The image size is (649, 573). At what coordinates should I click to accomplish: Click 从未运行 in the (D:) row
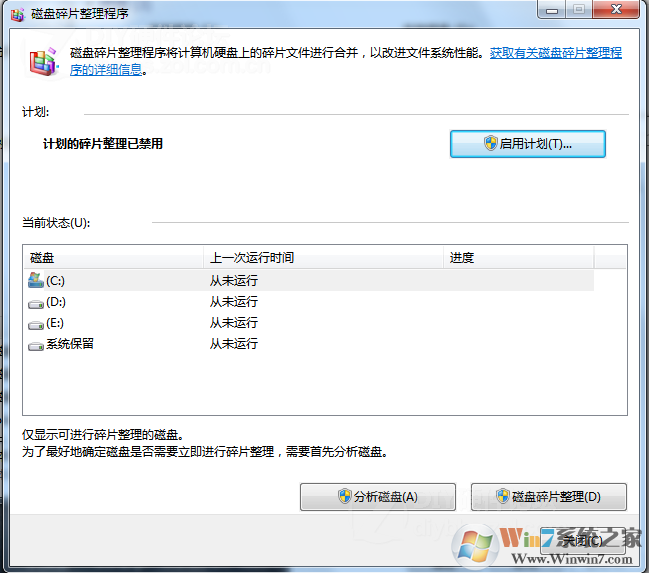coord(234,302)
